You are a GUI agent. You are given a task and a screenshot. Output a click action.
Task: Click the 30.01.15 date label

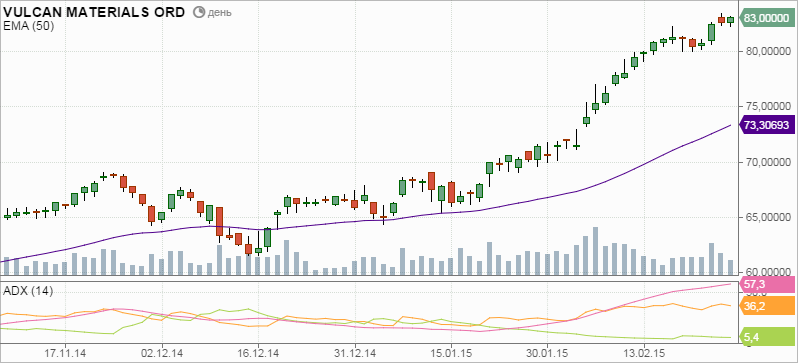click(548, 354)
